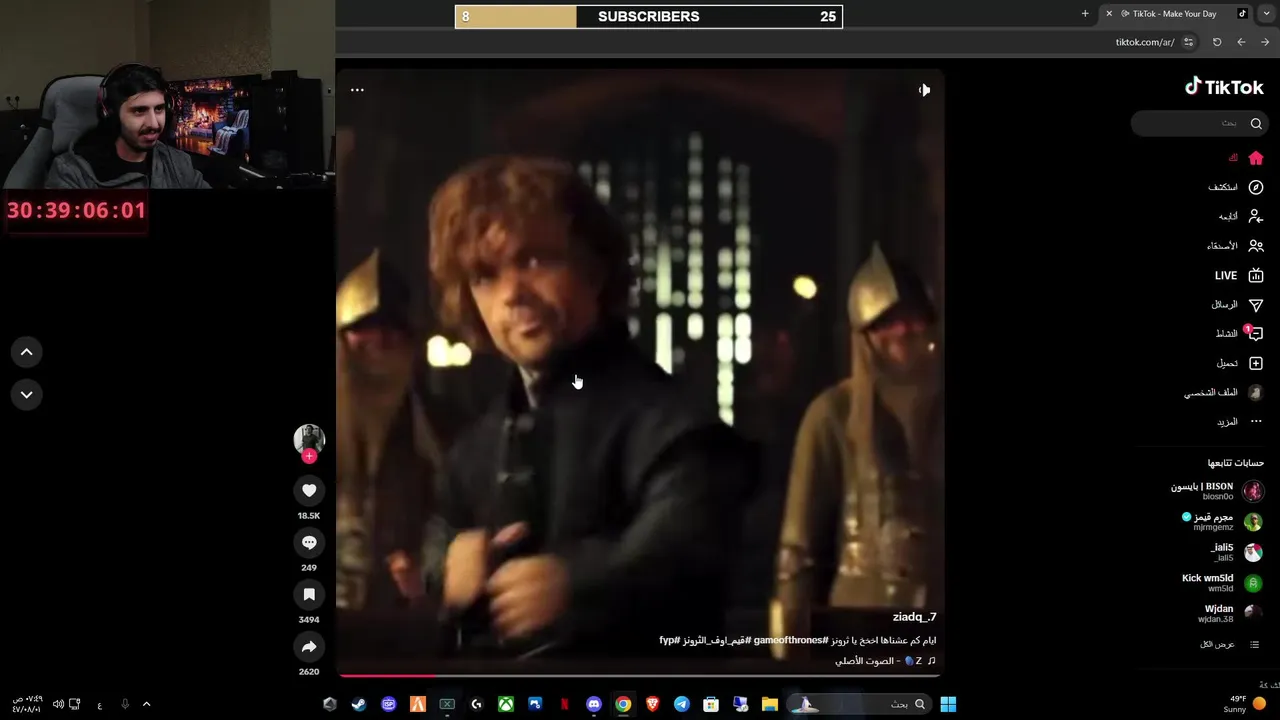Open Netflix from the taskbar
The height and width of the screenshot is (720, 1280).
(x=564, y=704)
